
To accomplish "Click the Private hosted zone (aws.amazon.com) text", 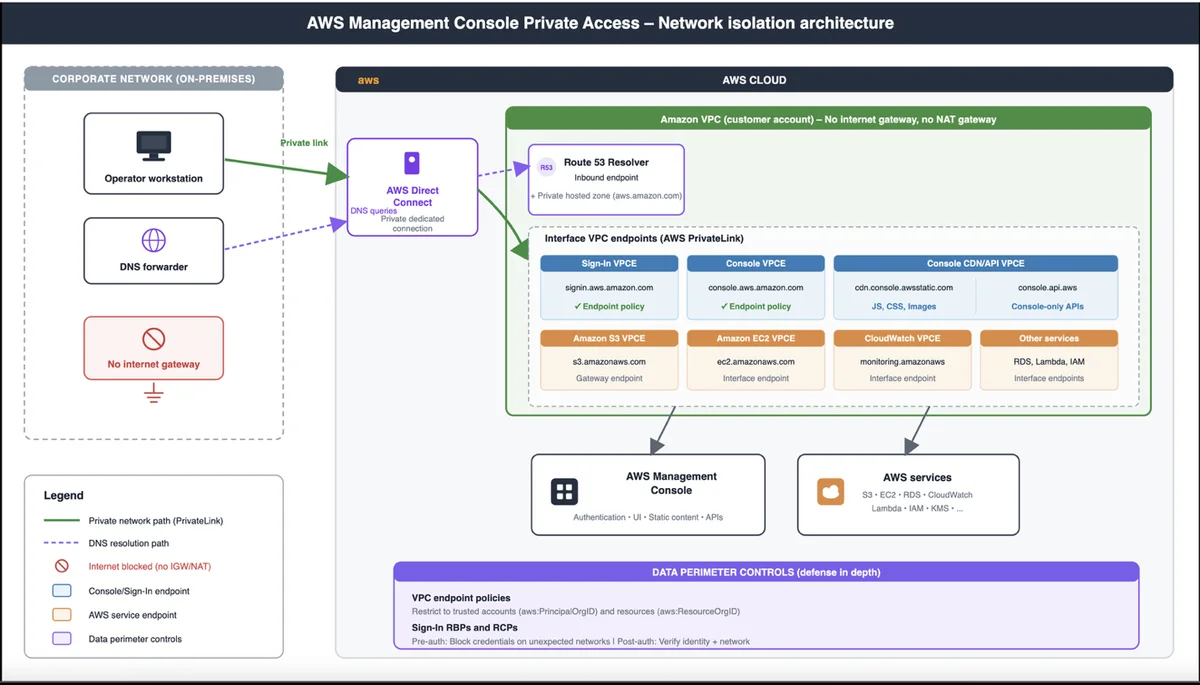I will click(606, 196).
